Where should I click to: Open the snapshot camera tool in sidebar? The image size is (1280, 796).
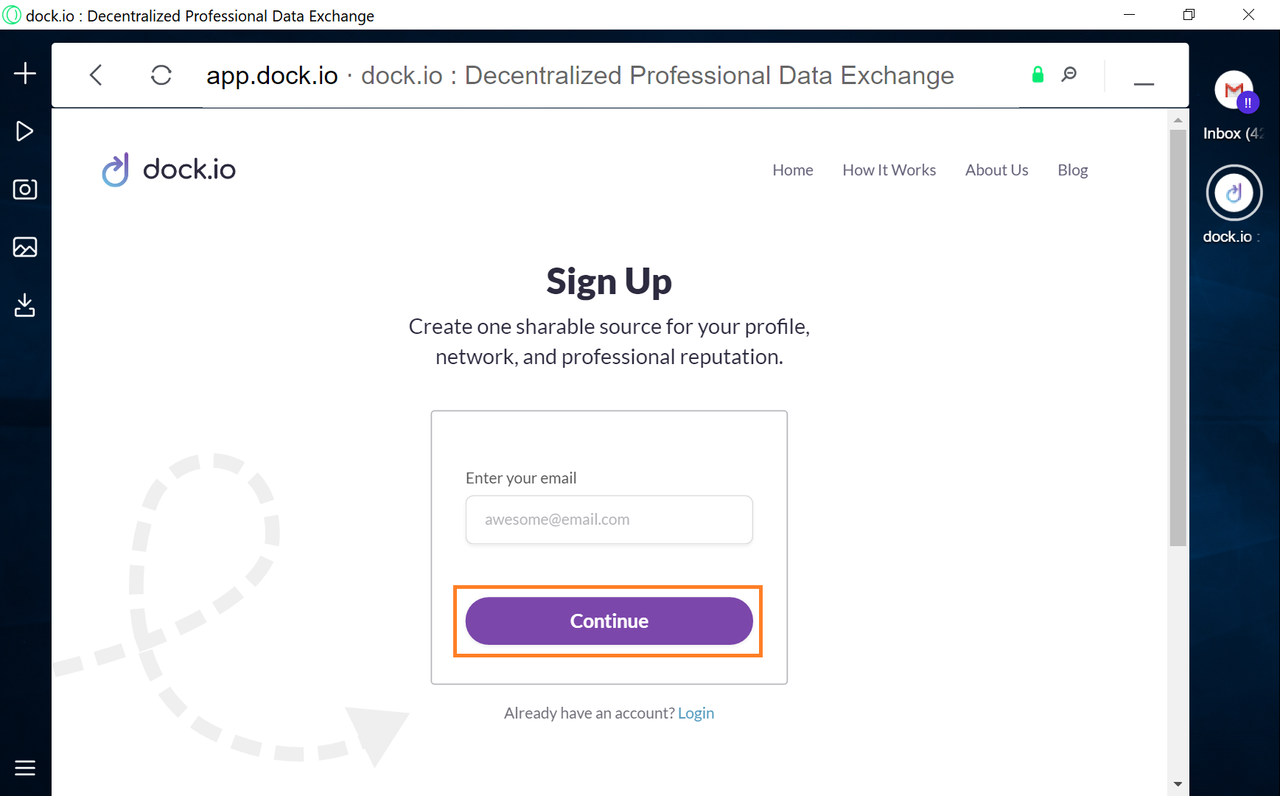pos(25,189)
